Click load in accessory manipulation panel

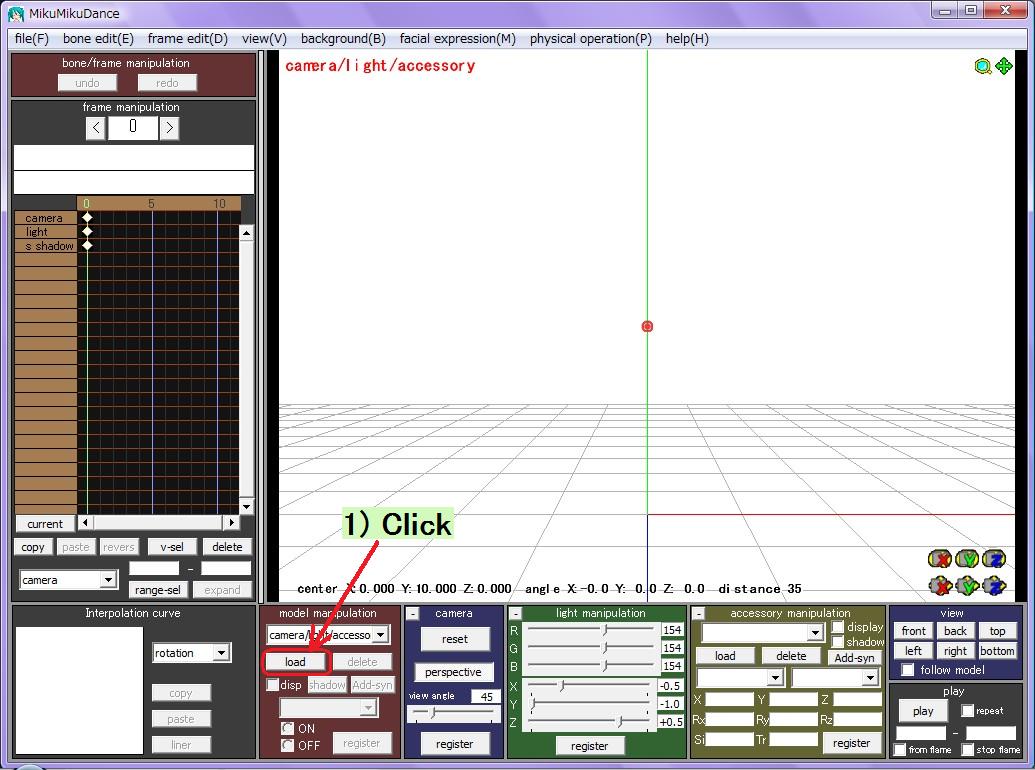pyautogui.click(x=725, y=656)
